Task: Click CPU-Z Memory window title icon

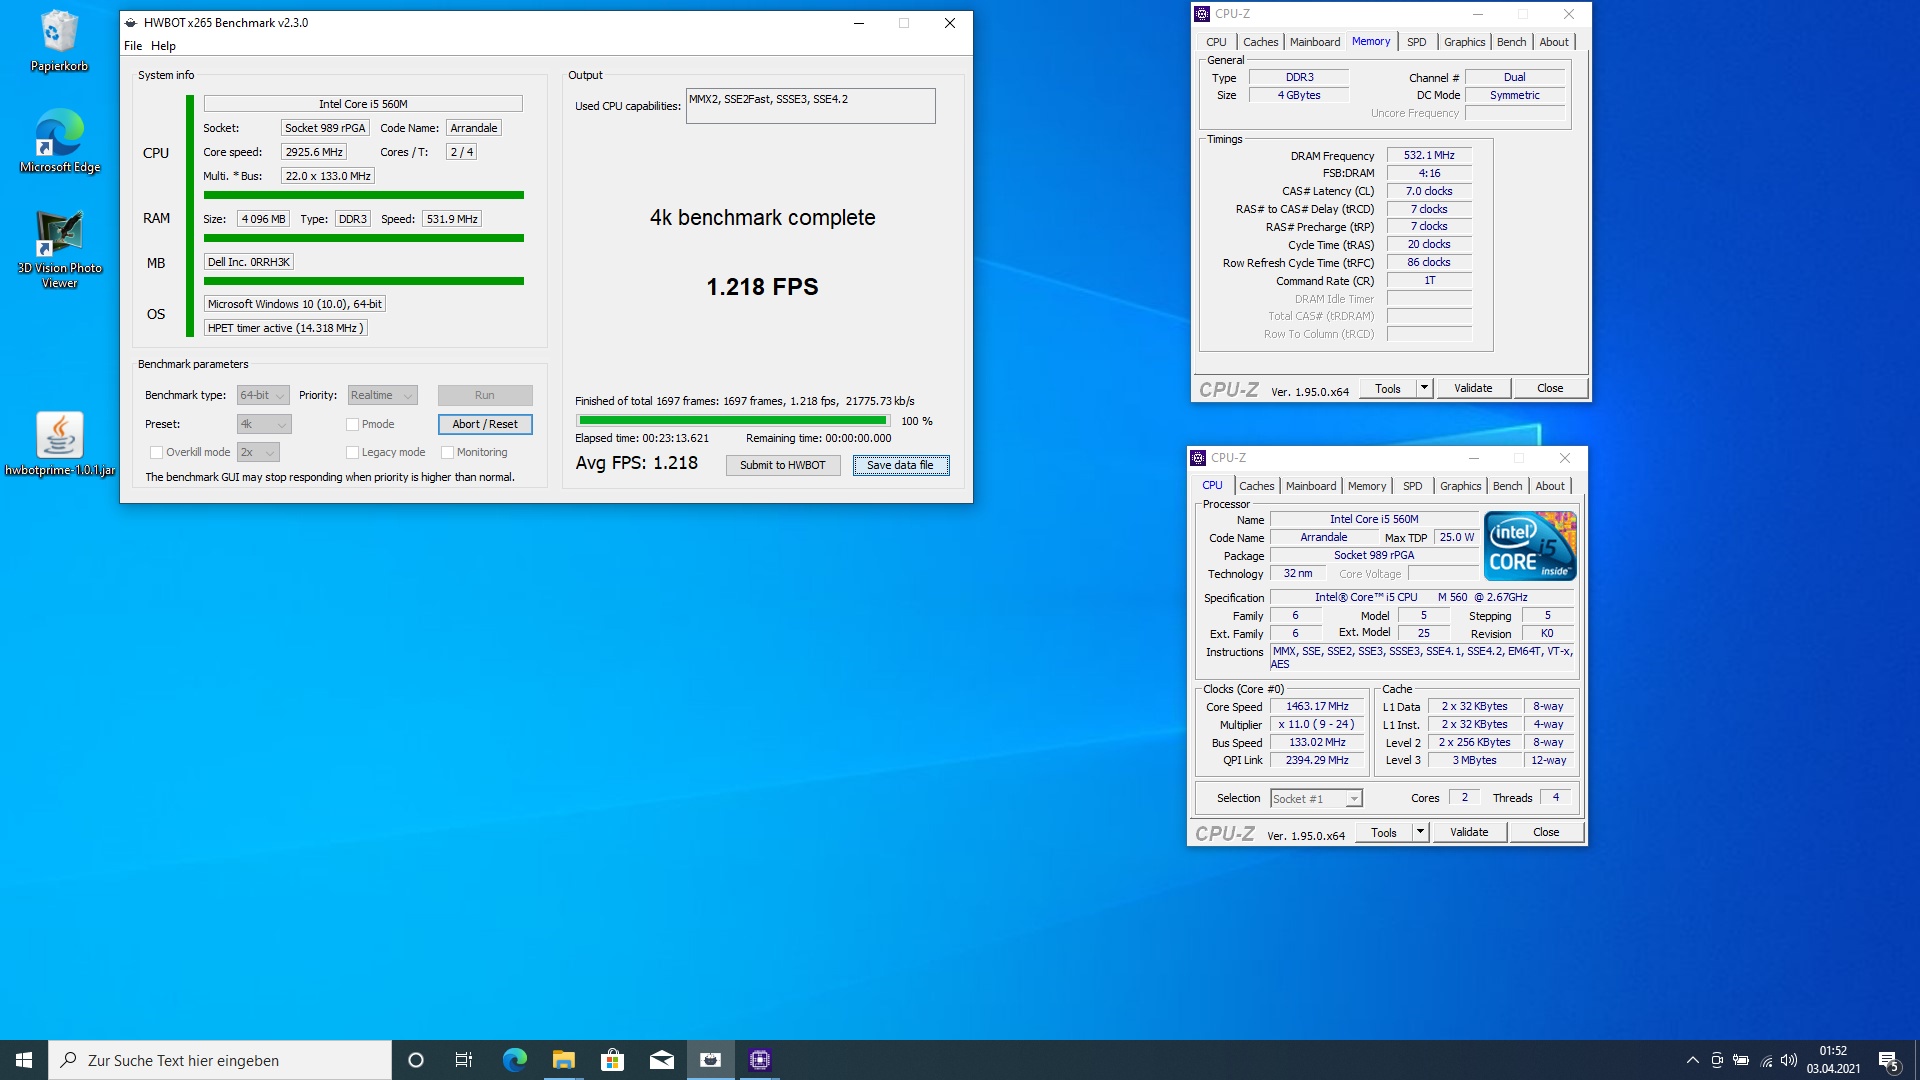Action: click(1202, 14)
